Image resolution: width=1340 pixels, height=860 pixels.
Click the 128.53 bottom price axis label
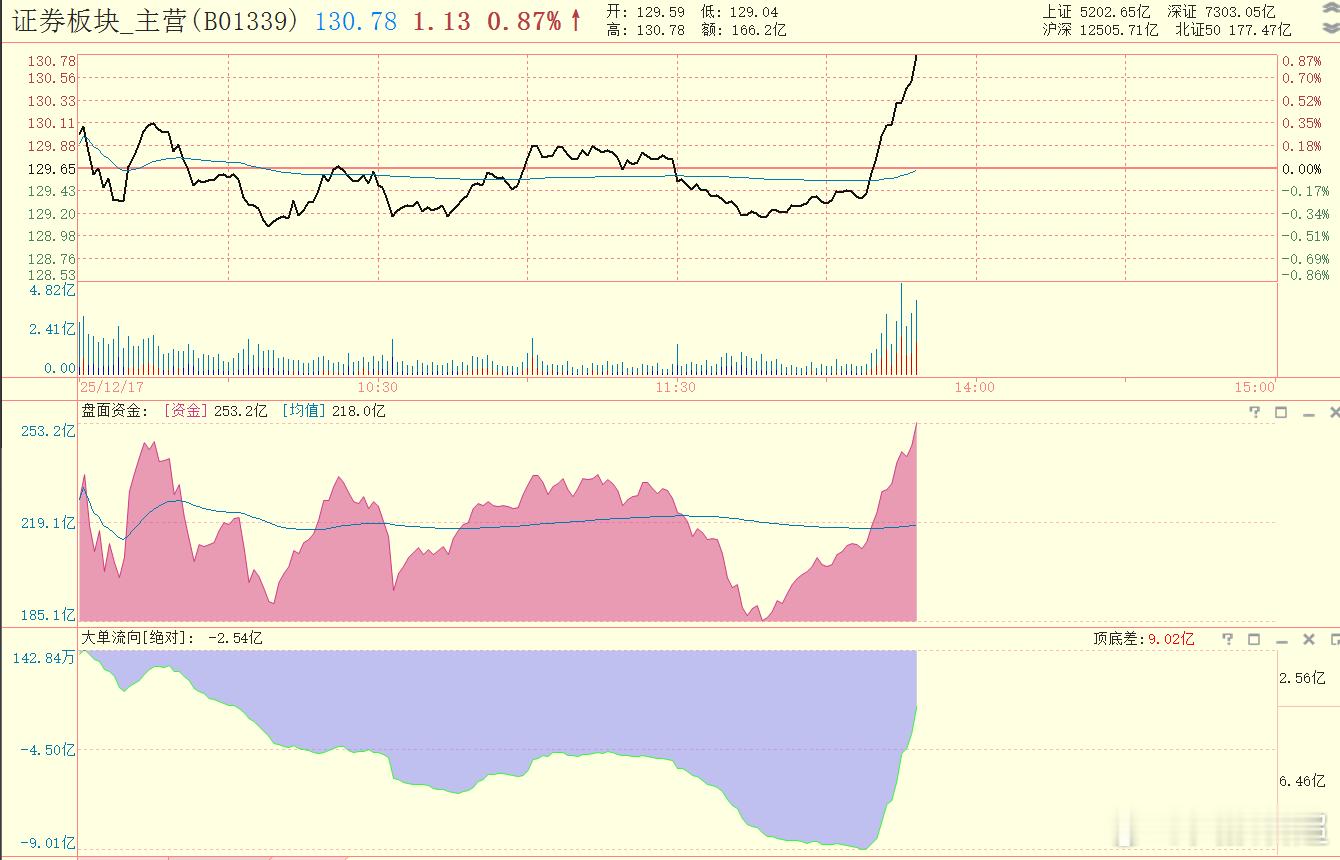(52, 275)
